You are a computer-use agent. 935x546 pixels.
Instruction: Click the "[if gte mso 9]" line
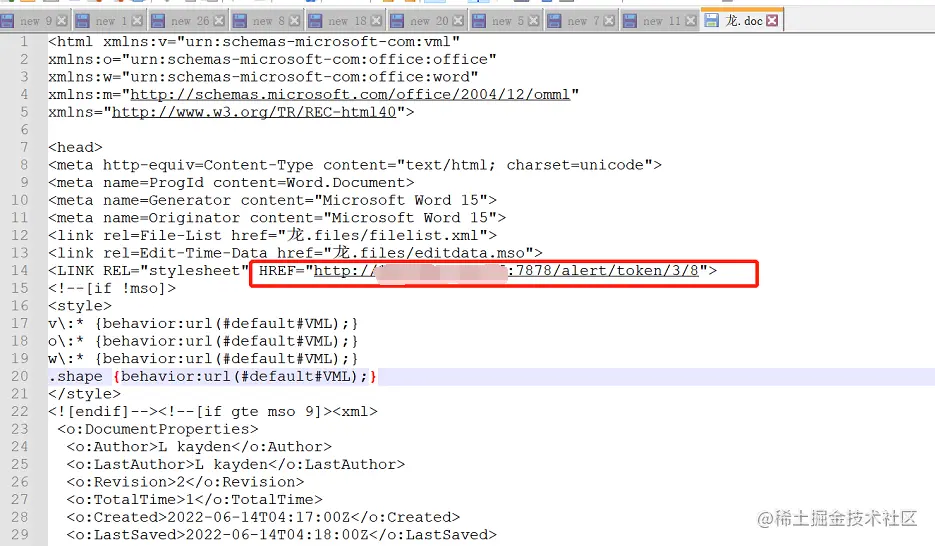tap(213, 412)
